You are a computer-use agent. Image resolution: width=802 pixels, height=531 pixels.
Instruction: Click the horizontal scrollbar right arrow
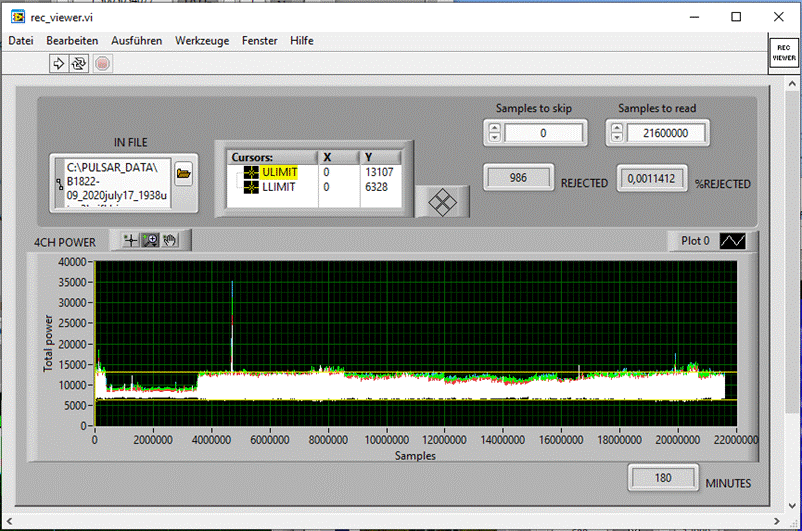point(777,521)
